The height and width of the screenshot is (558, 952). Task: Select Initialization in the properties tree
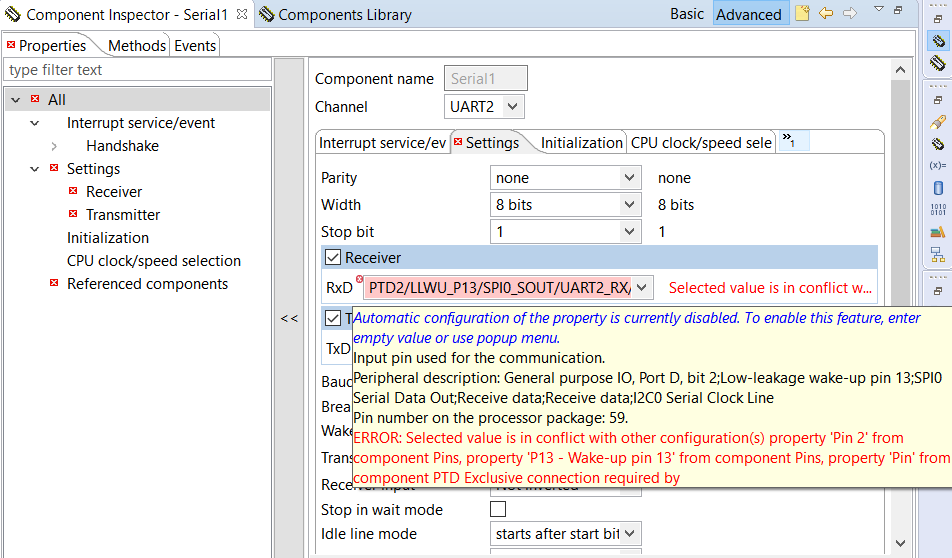click(x=107, y=238)
